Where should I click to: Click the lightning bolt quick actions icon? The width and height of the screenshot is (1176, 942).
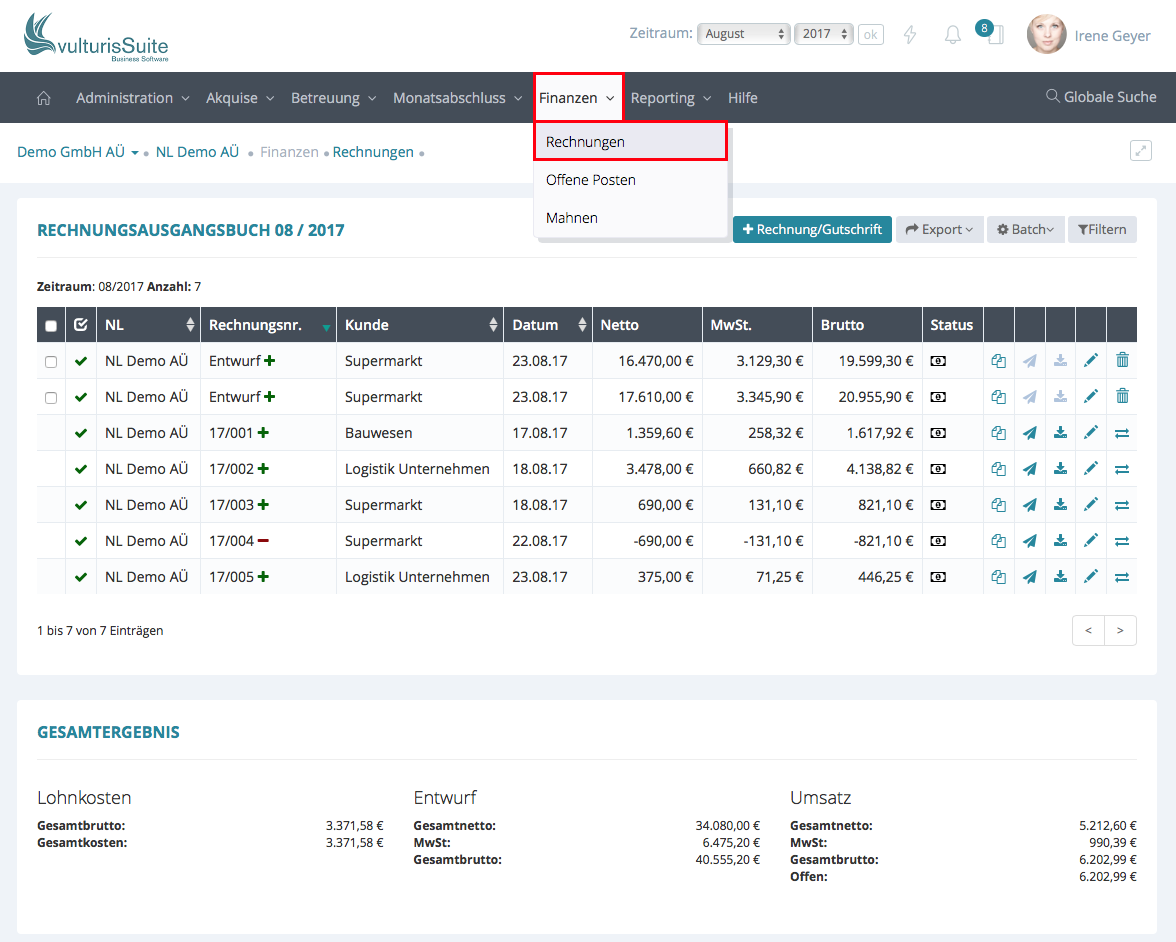pyautogui.click(x=910, y=35)
